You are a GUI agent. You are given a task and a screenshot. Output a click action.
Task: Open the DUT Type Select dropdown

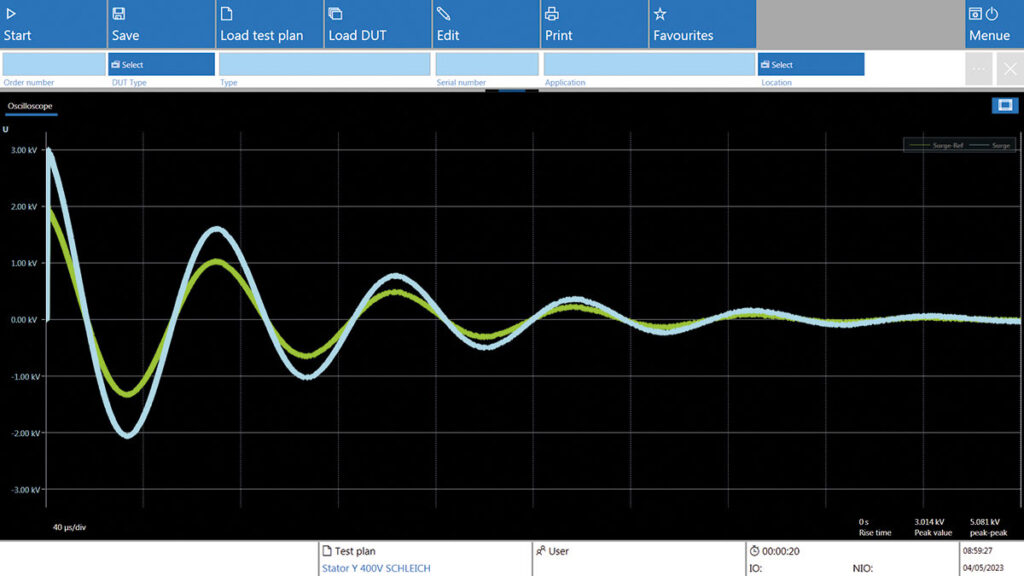[x=161, y=64]
